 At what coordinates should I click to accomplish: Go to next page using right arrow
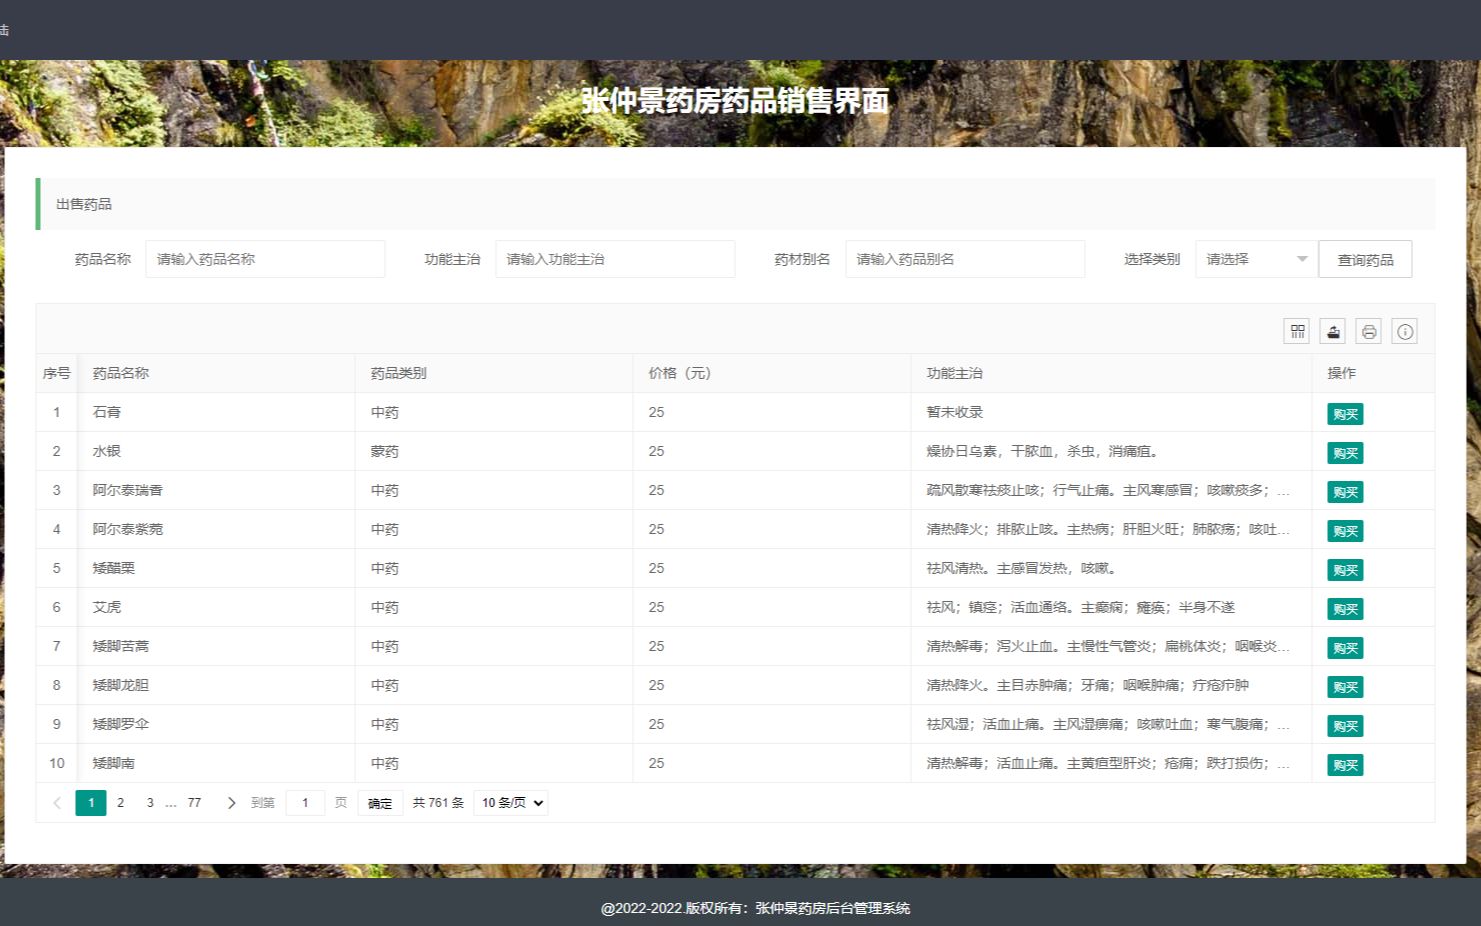click(x=231, y=803)
